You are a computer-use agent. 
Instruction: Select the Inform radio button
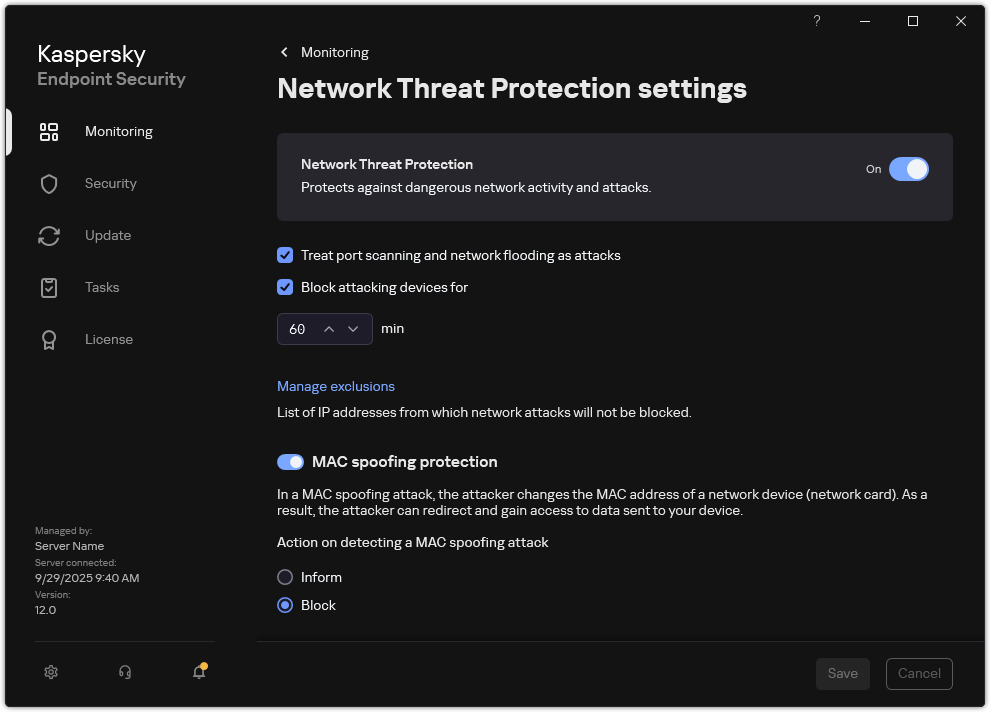[285, 577]
